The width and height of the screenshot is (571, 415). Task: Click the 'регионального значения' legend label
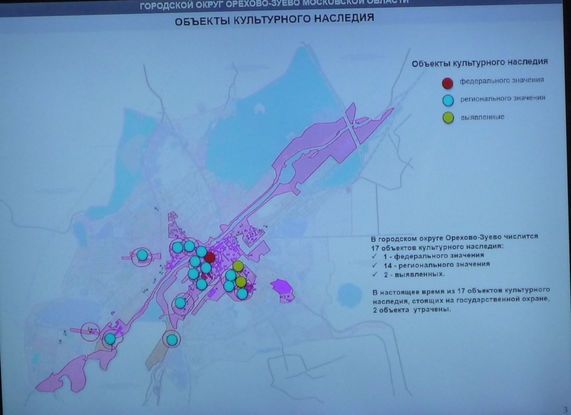tap(503, 99)
